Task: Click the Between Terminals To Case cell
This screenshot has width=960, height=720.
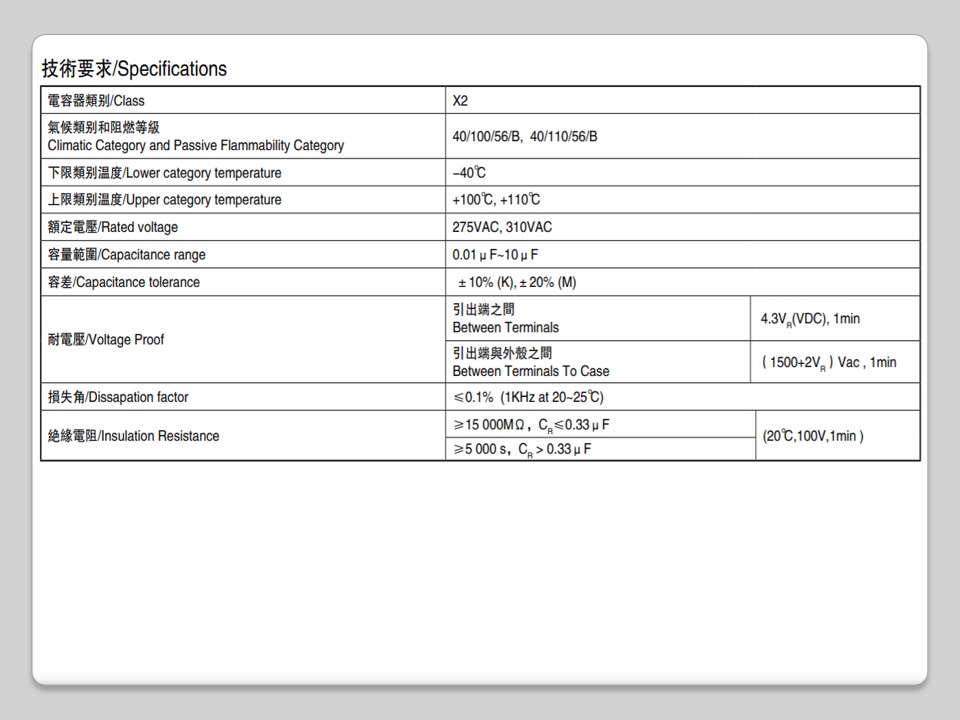Action: coord(530,362)
